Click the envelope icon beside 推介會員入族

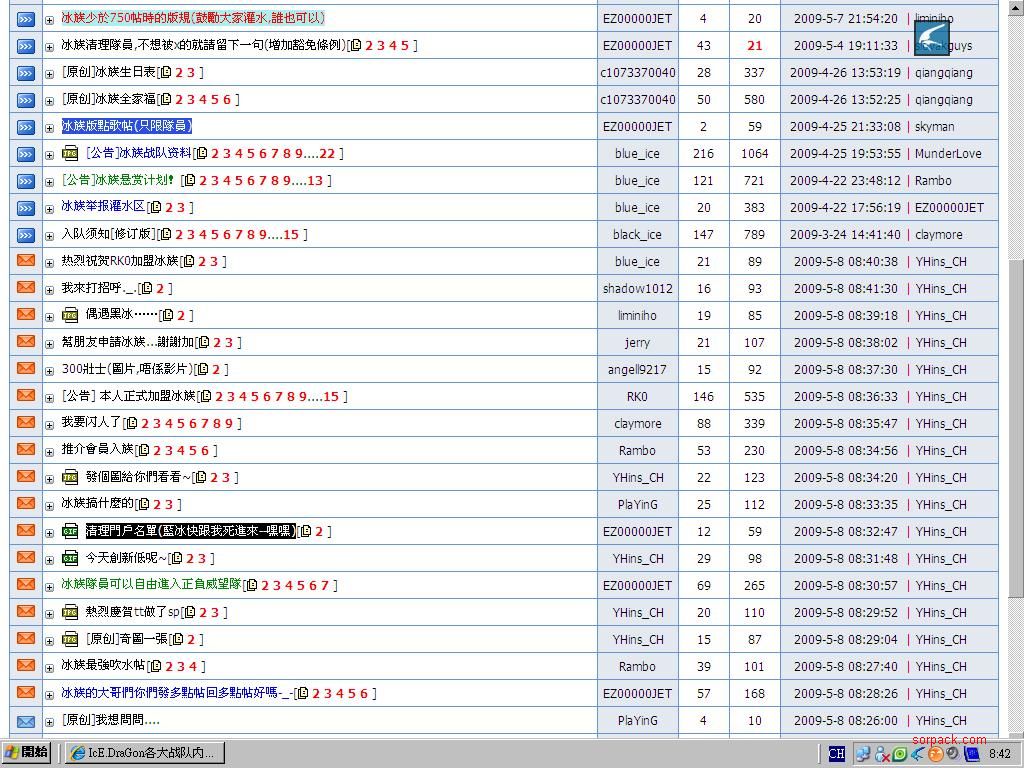(x=24, y=450)
